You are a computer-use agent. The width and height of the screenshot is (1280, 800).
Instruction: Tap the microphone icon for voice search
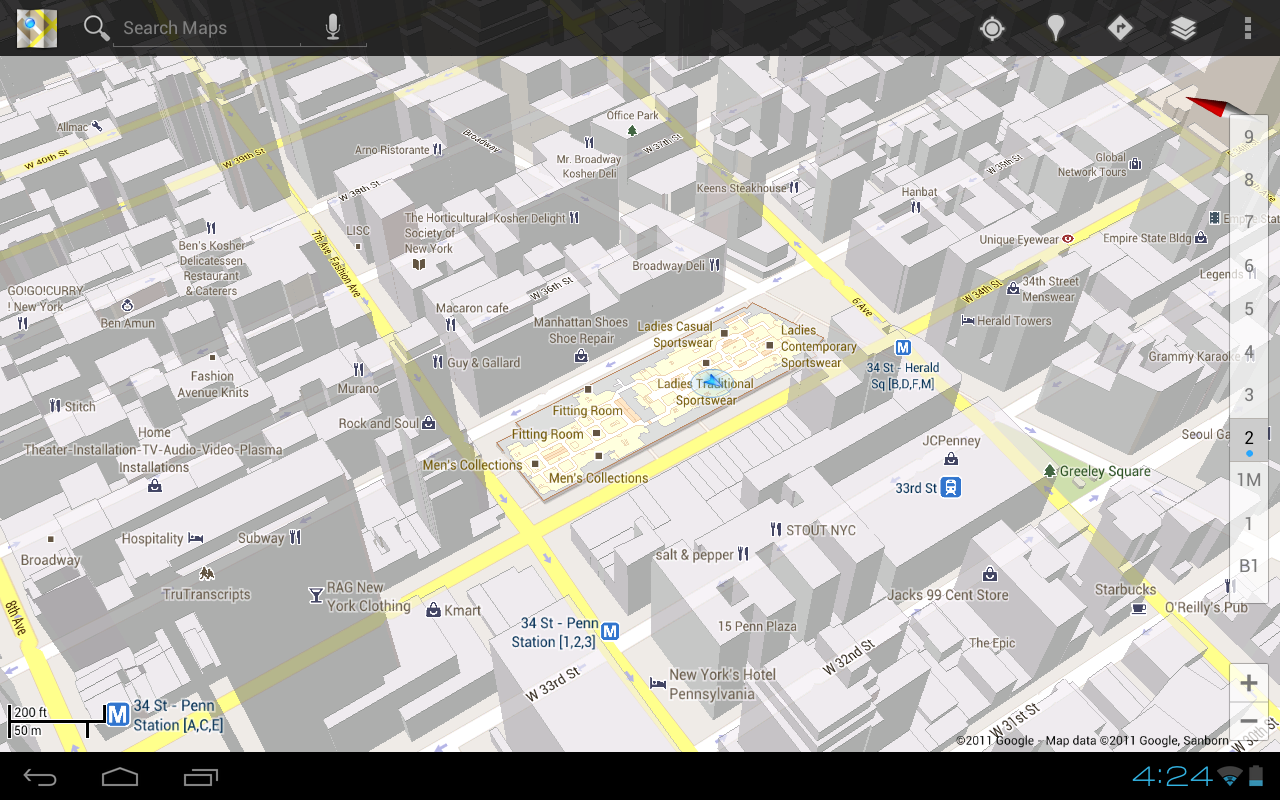(x=334, y=27)
